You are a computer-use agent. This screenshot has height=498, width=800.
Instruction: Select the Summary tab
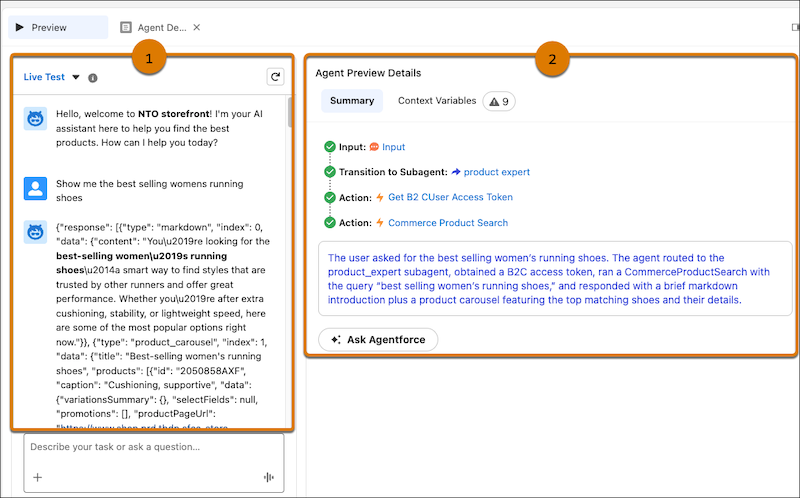click(352, 101)
